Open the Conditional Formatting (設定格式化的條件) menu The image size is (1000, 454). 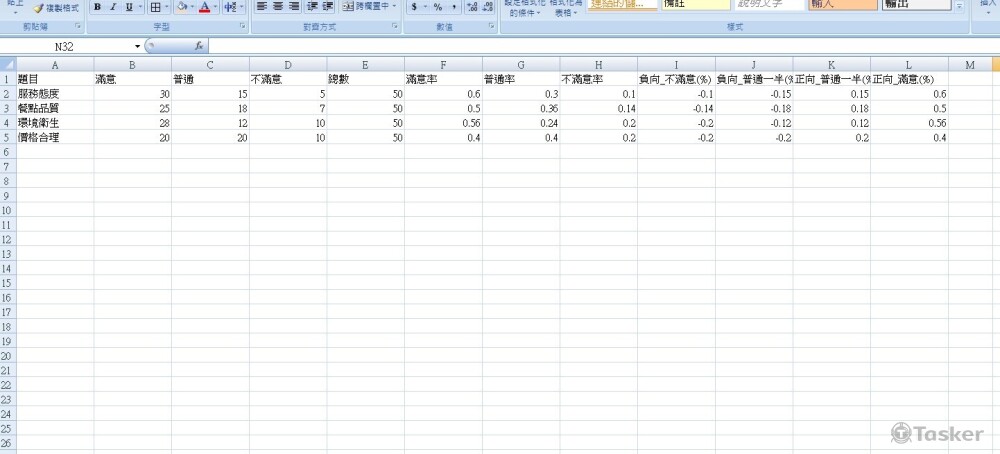524,8
